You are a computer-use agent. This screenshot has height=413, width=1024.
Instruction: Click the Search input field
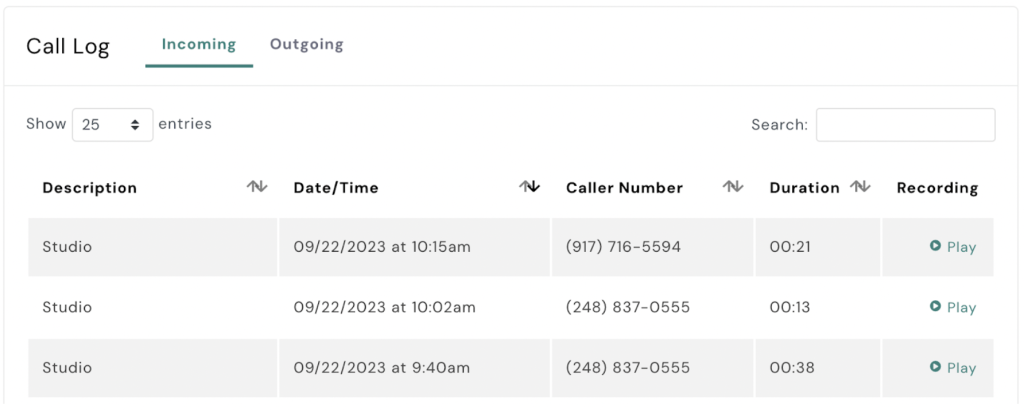[x=905, y=125]
